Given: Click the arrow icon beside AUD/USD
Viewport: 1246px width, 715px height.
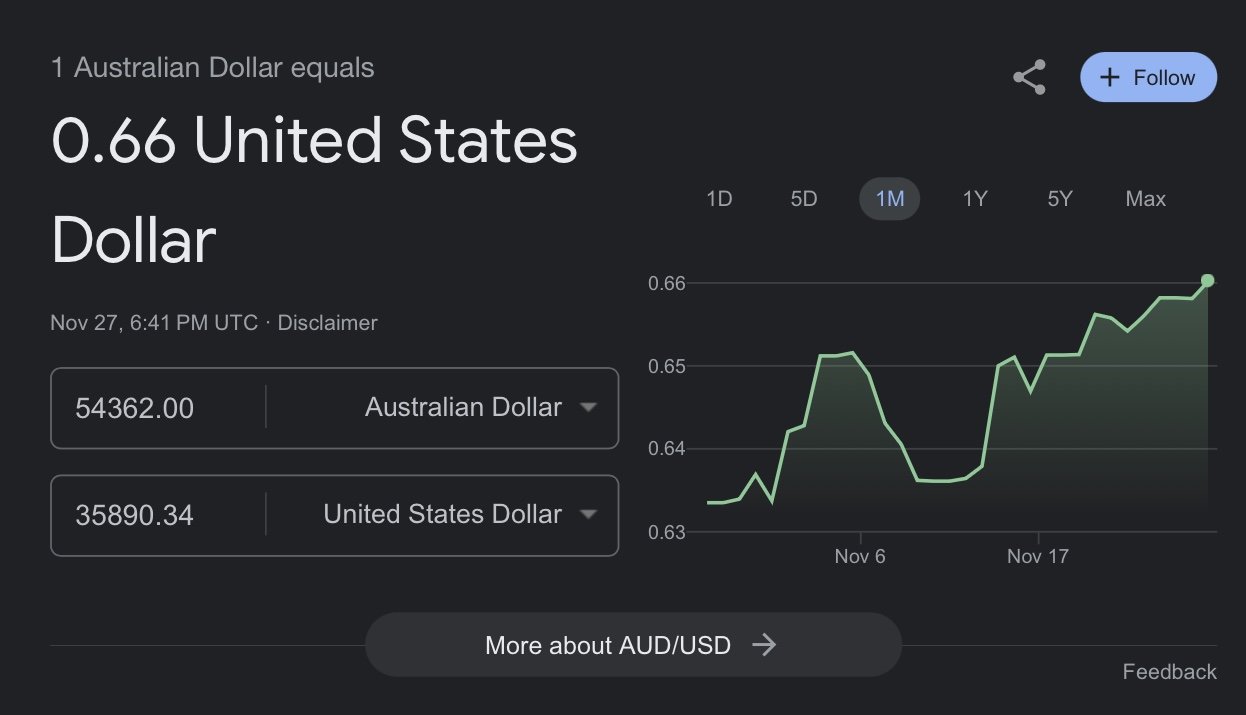Looking at the screenshot, I should pos(764,645).
